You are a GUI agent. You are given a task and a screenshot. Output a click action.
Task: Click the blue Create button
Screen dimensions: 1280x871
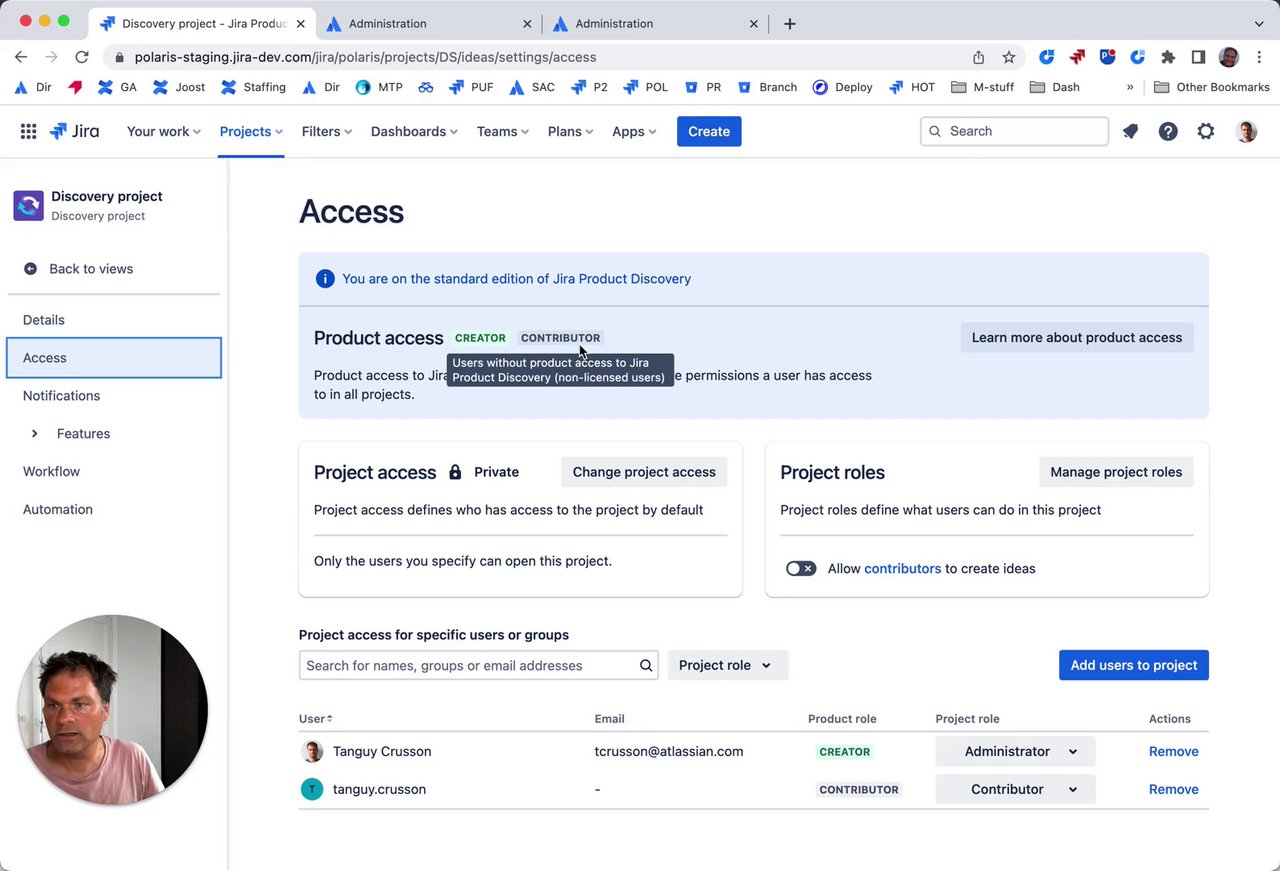click(709, 131)
